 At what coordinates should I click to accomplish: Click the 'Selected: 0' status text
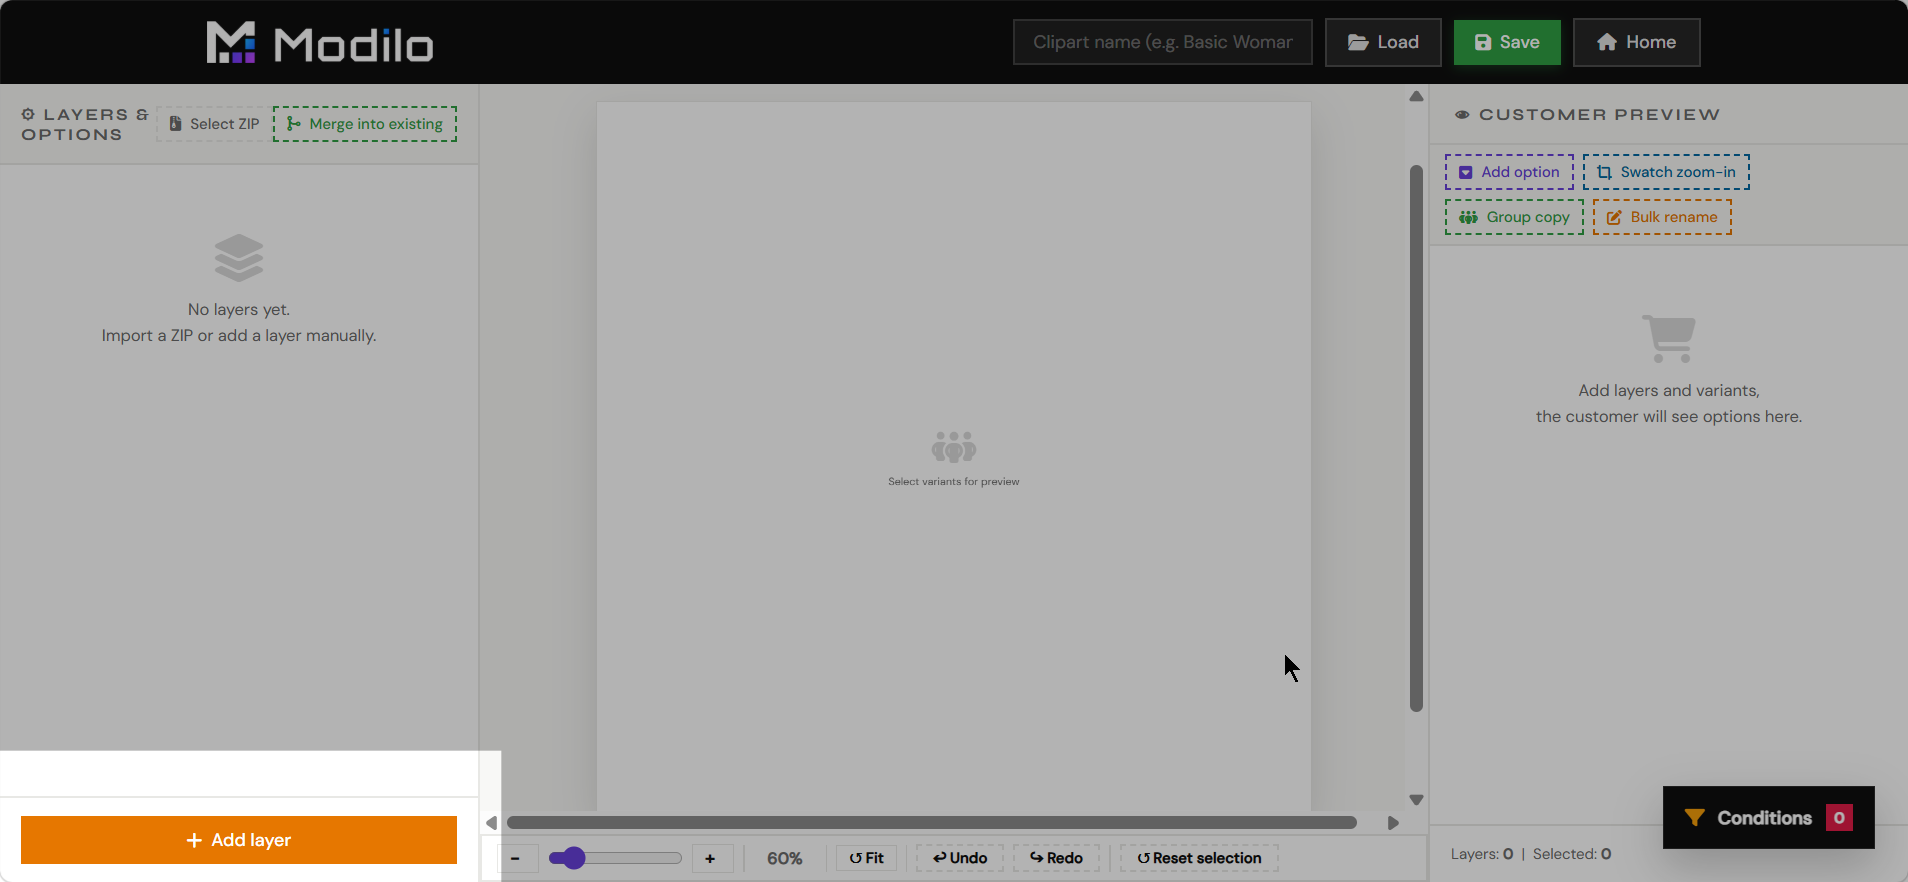pos(1572,854)
